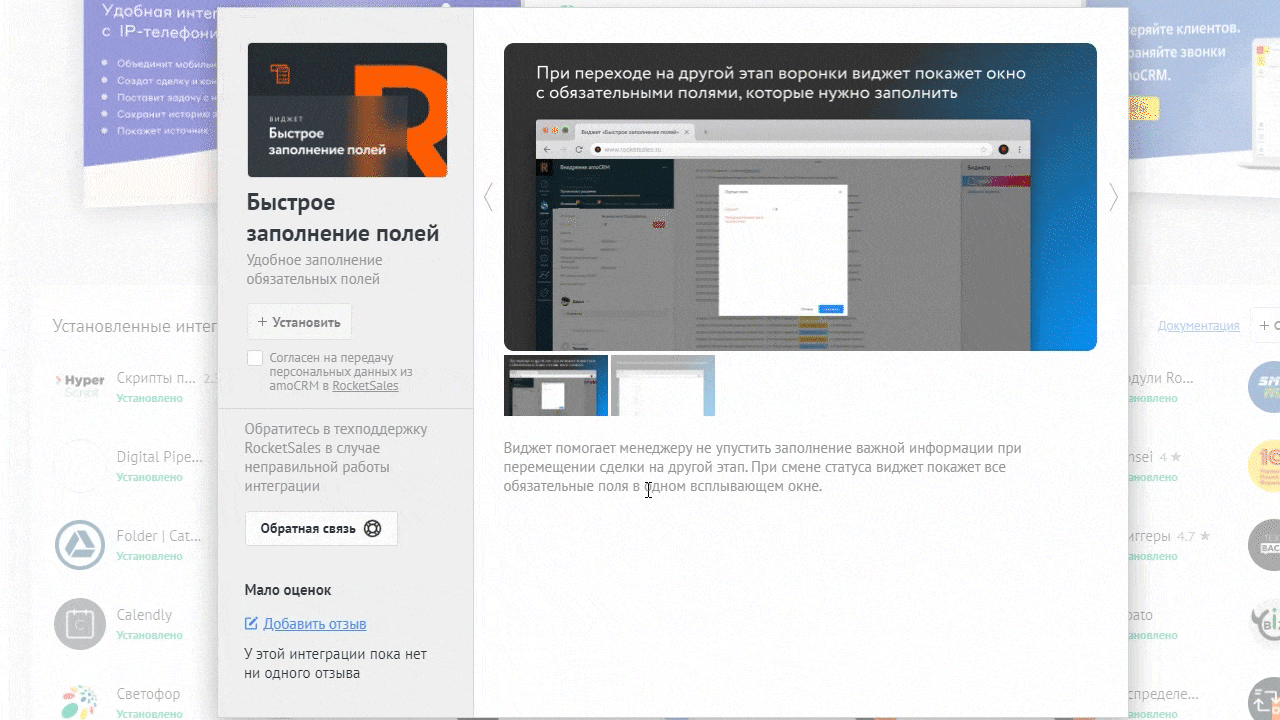Screen dimensions: 1280x720
Task: Click the gray Tex Back integration icon
Action: coord(1265,545)
